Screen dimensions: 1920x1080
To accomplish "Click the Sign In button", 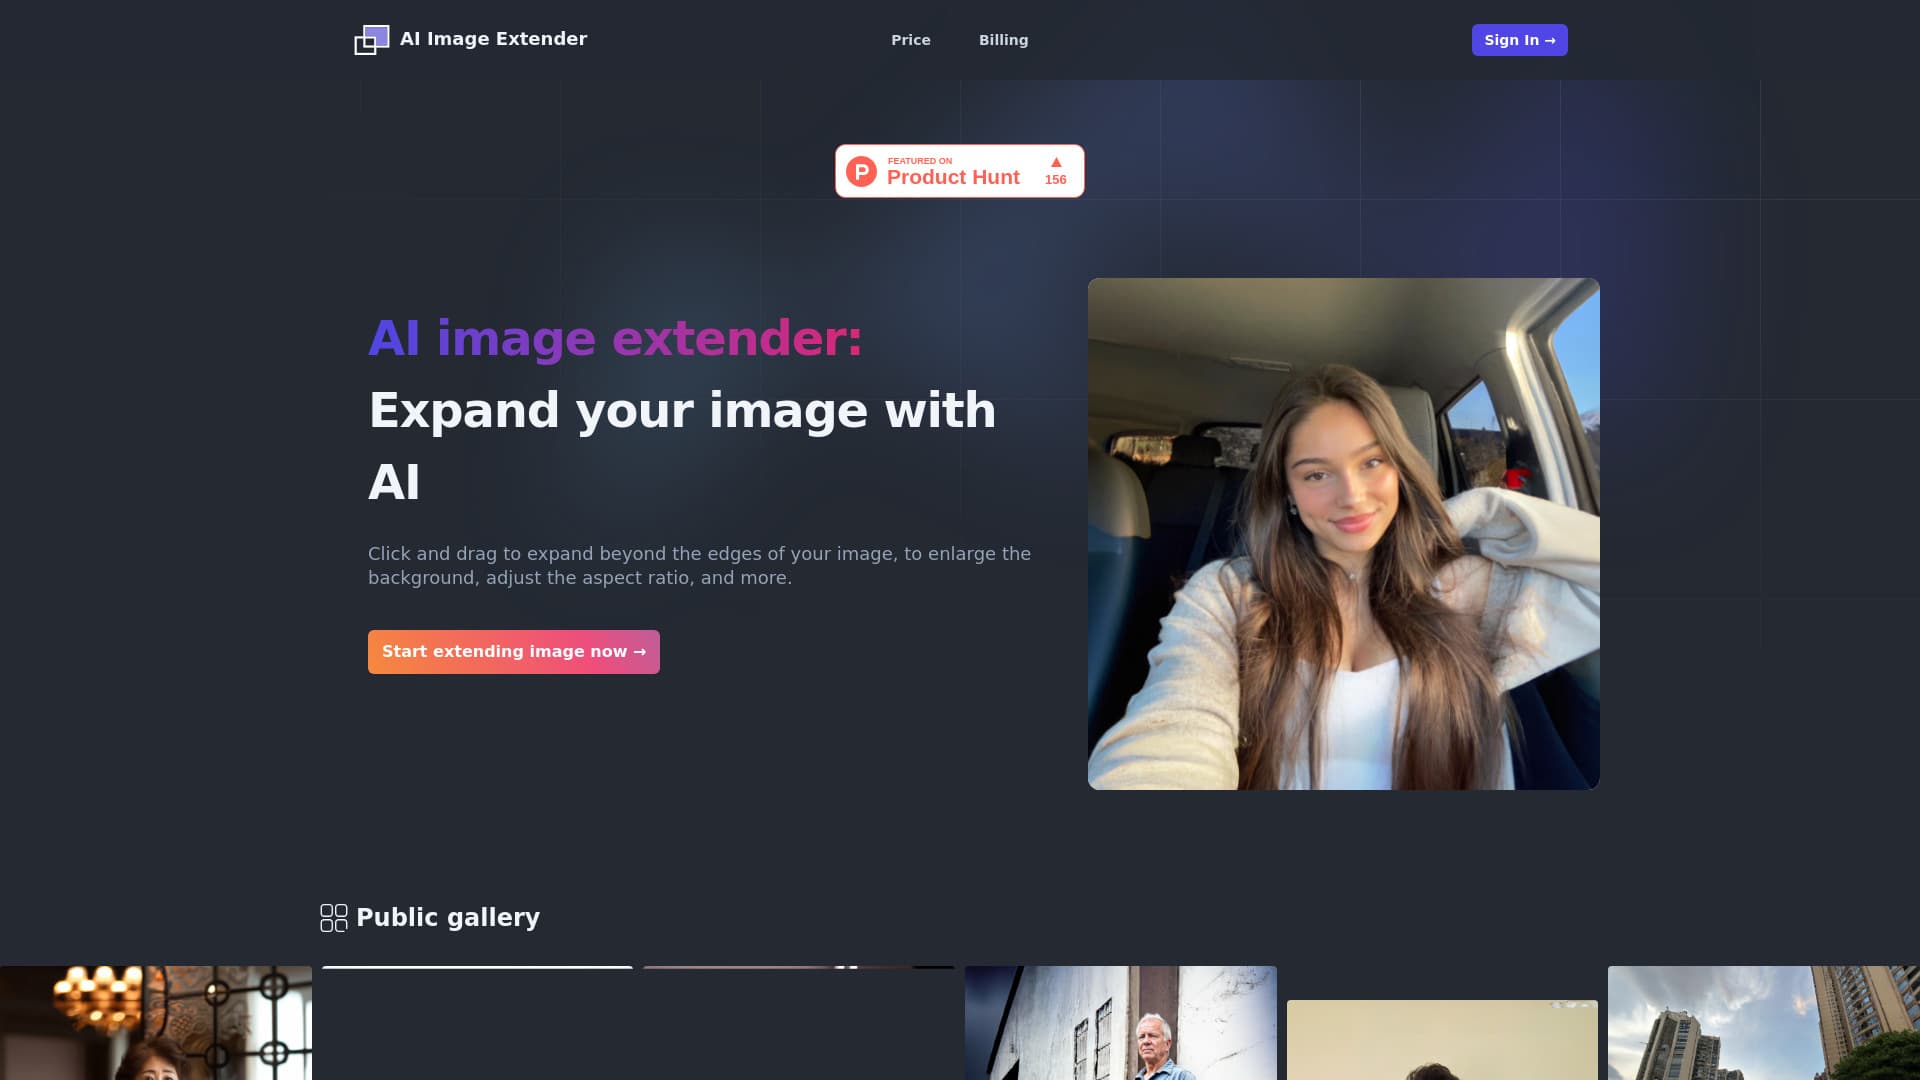I will [1519, 40].
